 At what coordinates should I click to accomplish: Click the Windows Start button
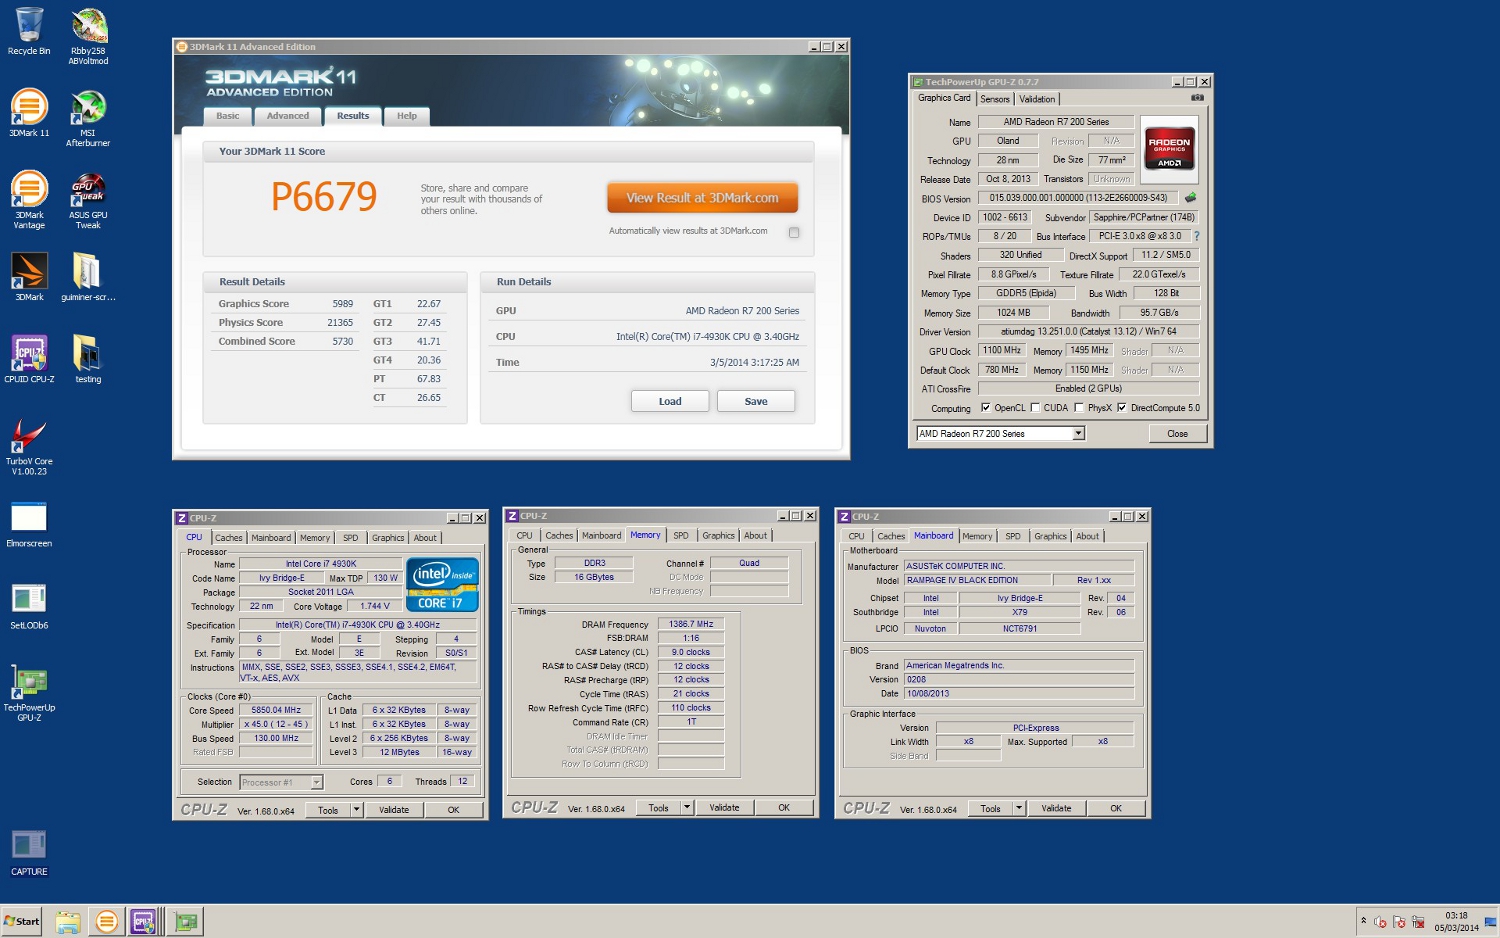[x=22, y=921]
